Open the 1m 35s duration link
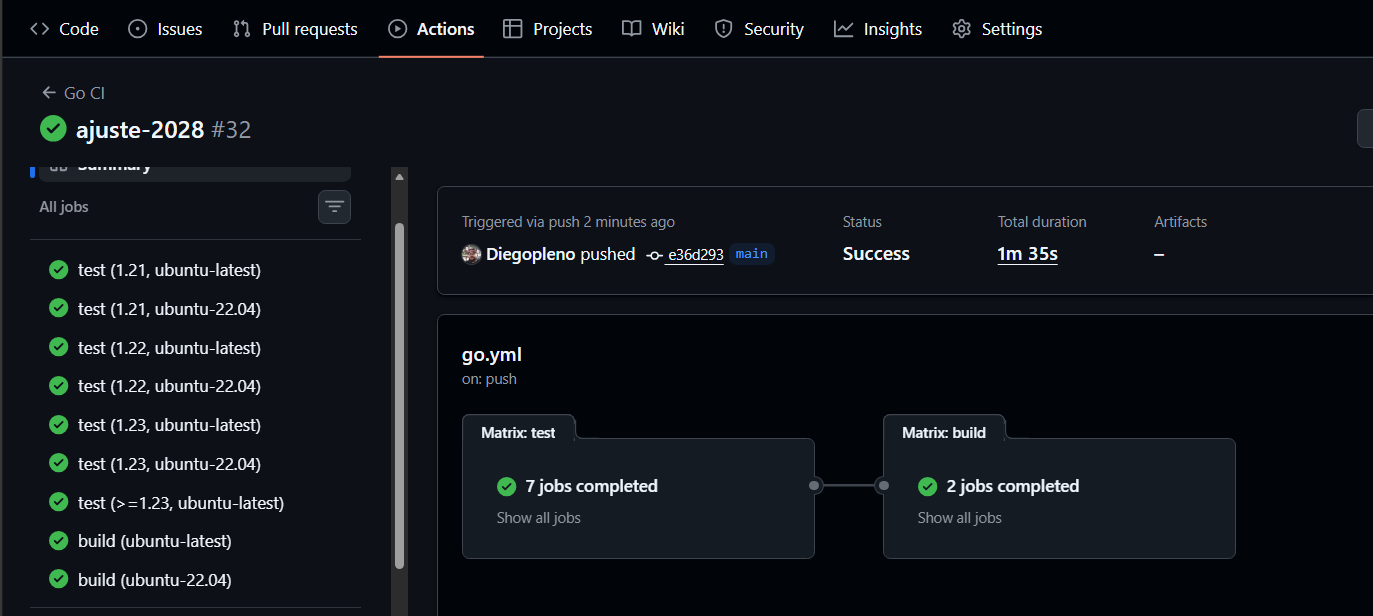The image size is (1373, 616). point(1027,254)
